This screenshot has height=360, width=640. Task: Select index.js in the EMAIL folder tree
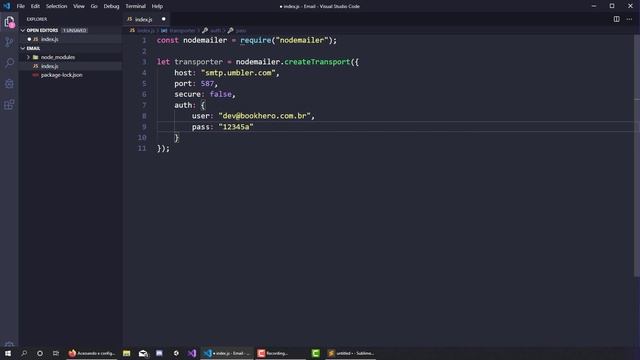[x=49, y=66]
